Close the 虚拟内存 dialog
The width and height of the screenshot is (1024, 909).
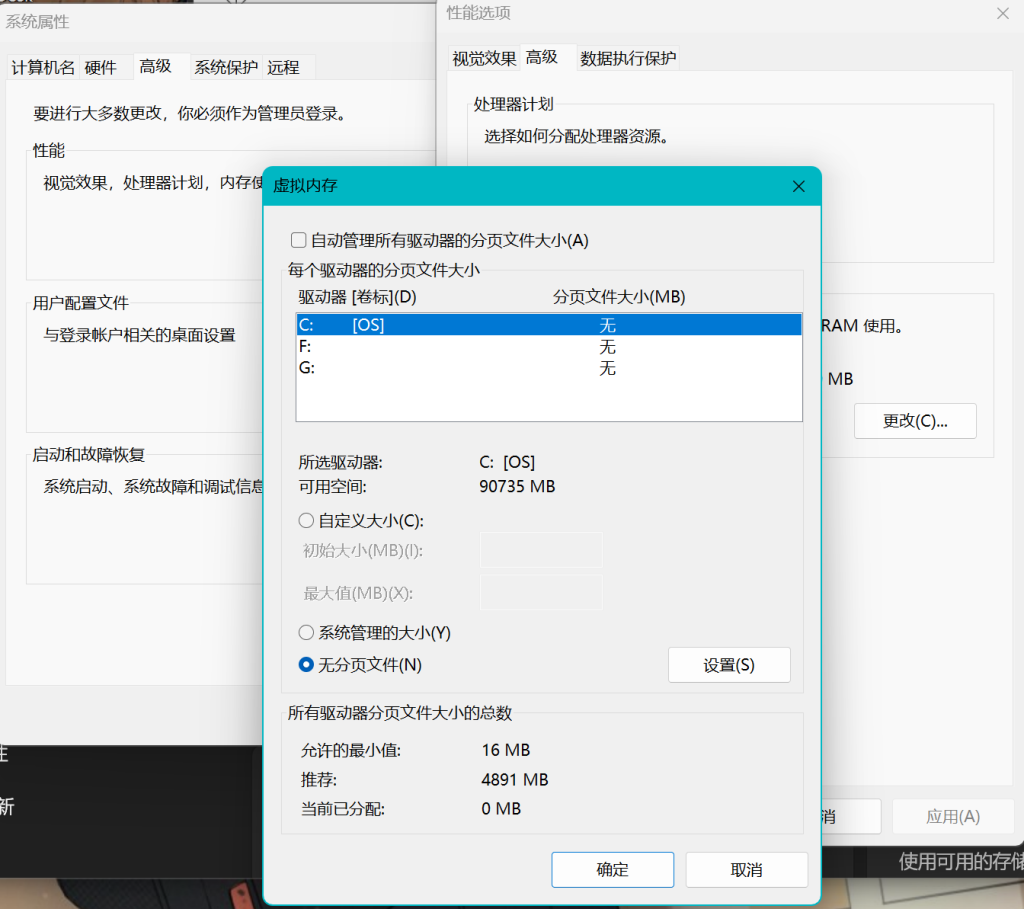click(x=798, y=187)
